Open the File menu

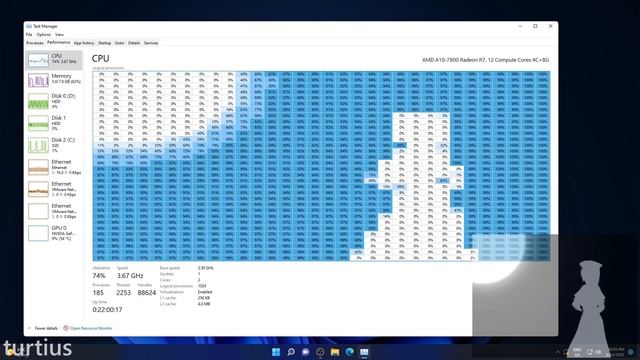click(x=29, y=35)
